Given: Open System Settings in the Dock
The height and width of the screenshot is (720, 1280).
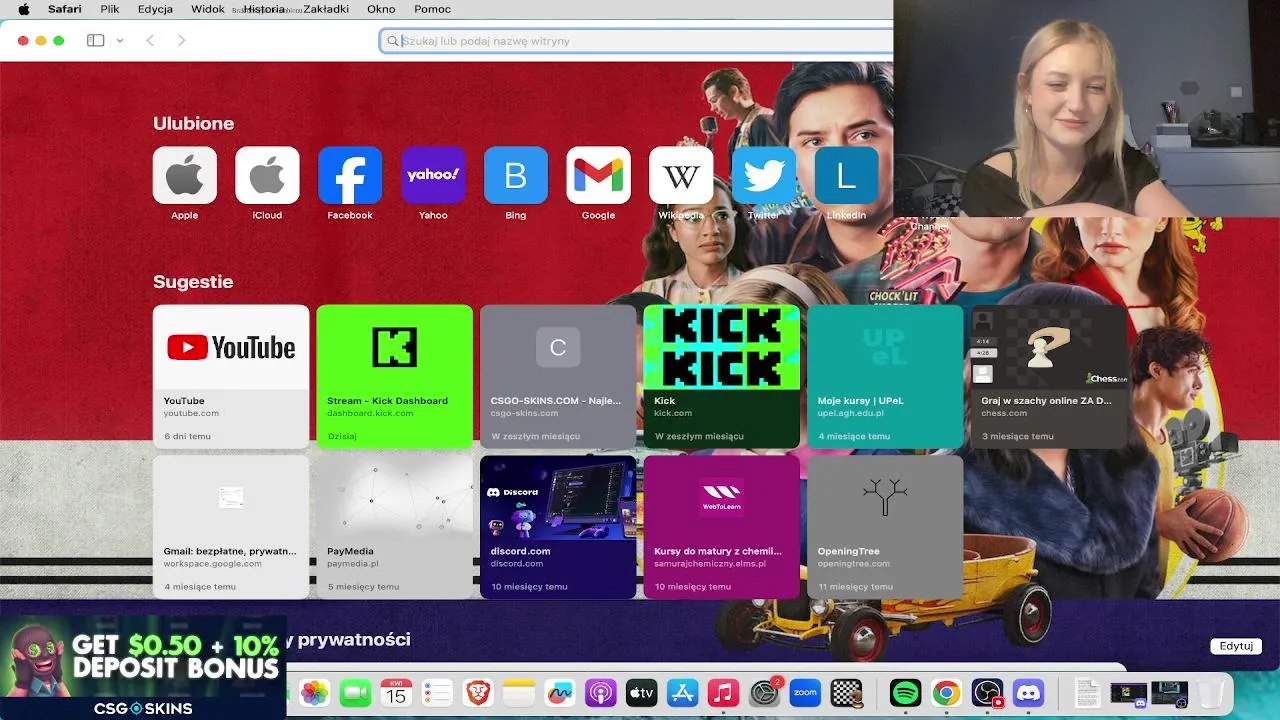Looking at the screenshot, I should click(x=764, y=693).
